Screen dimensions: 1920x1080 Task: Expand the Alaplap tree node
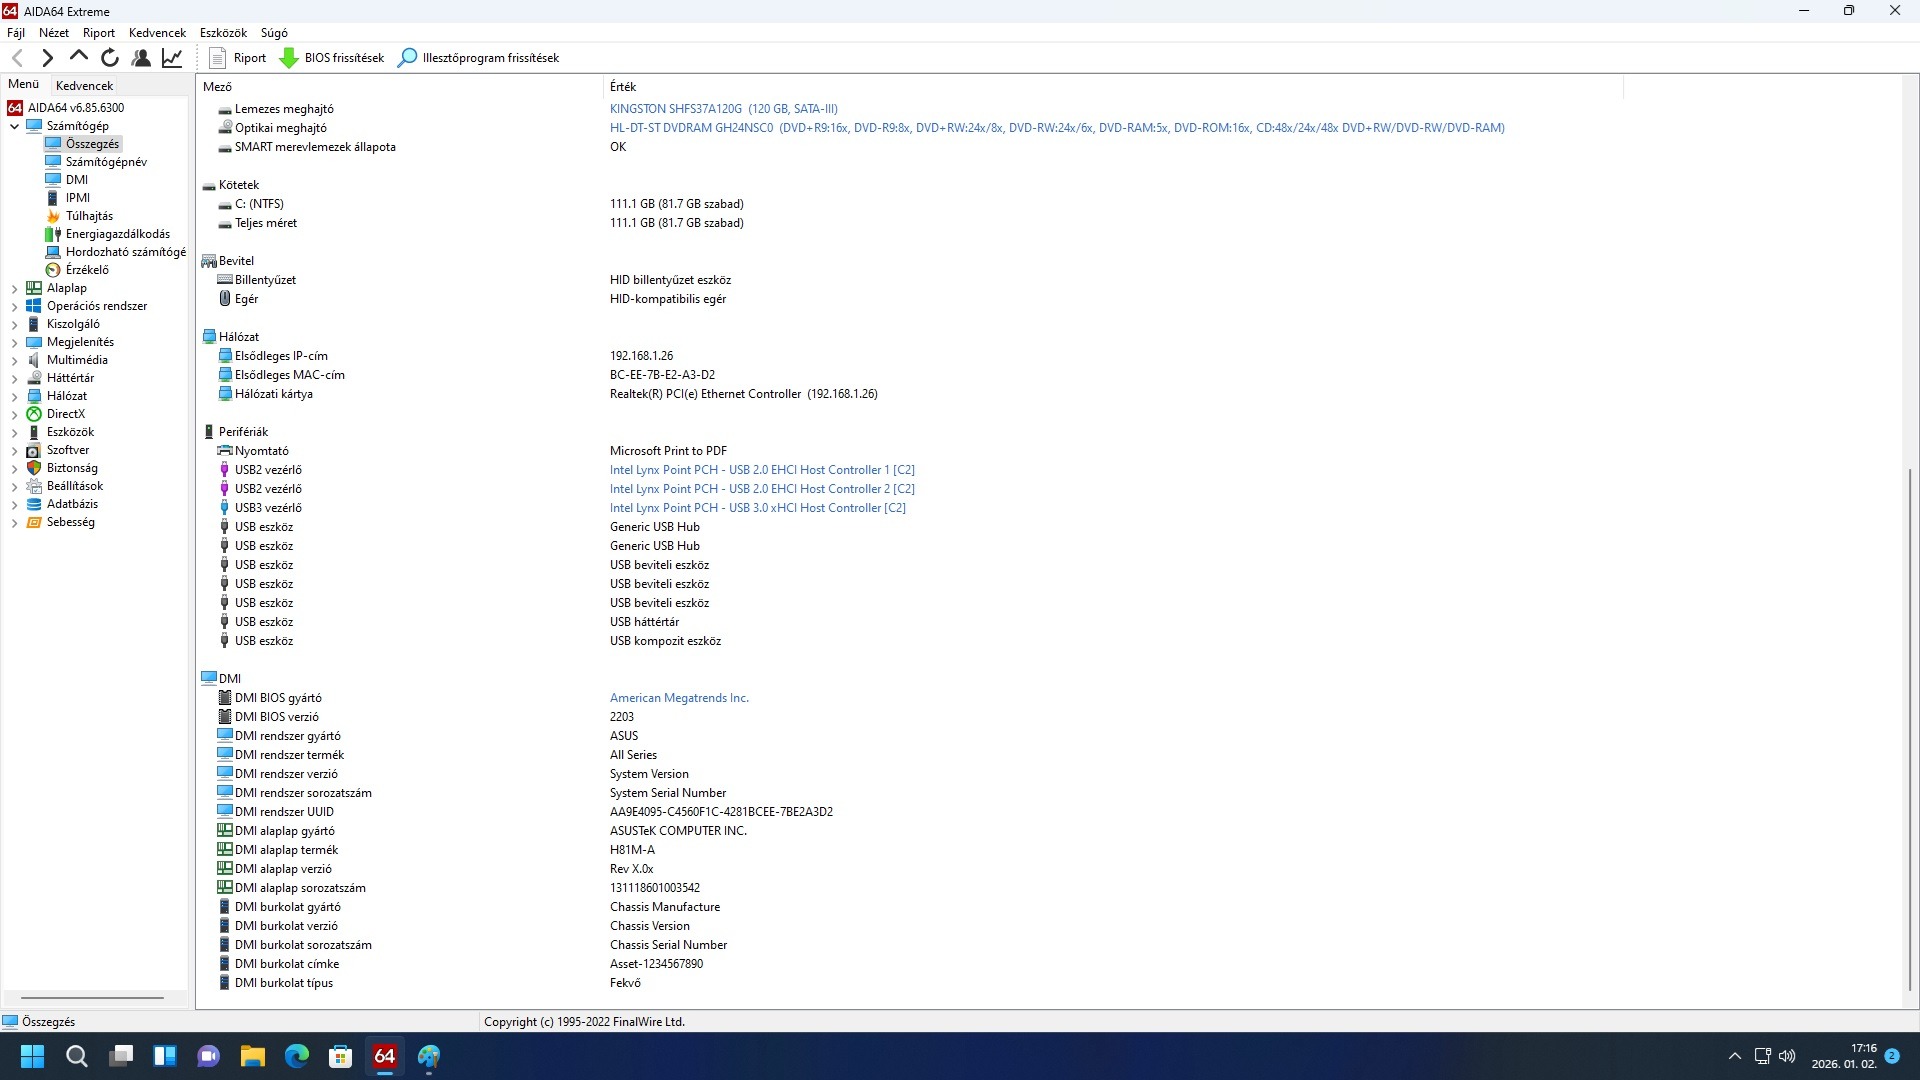click(15, 288)
